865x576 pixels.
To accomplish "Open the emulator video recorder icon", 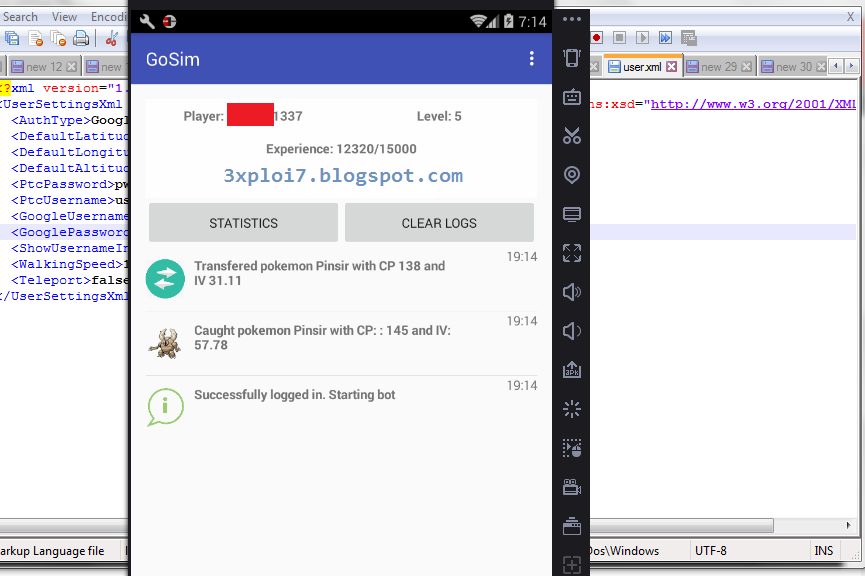I will [572, 487].
